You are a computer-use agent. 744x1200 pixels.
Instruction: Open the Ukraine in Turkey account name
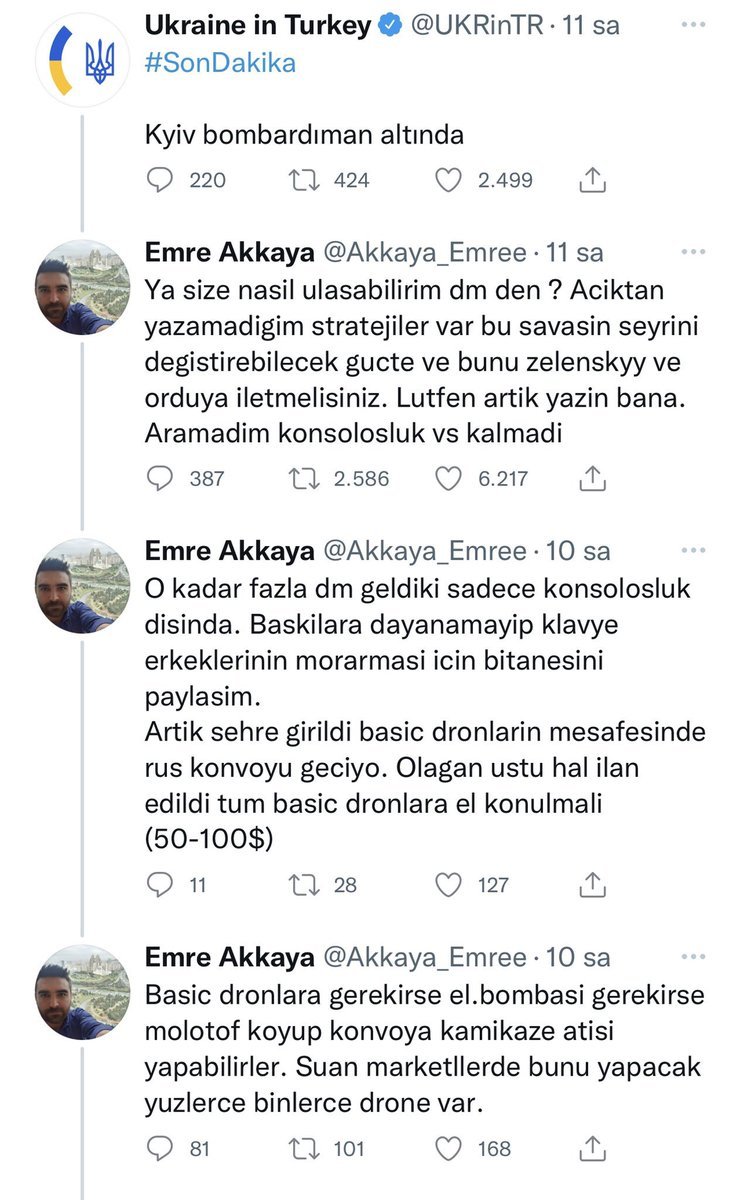[258, 27]
